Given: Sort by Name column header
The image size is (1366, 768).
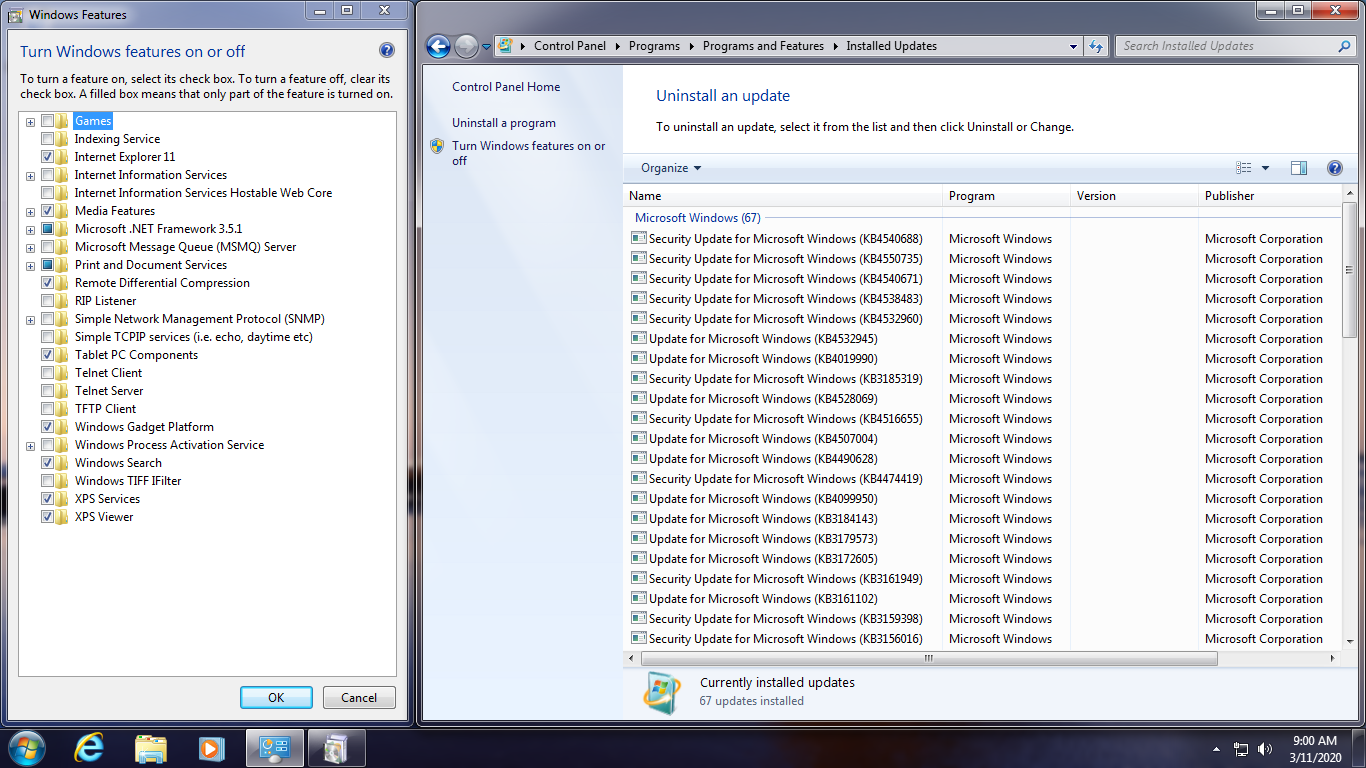Looking at the screenshot, I should [783, 196].
